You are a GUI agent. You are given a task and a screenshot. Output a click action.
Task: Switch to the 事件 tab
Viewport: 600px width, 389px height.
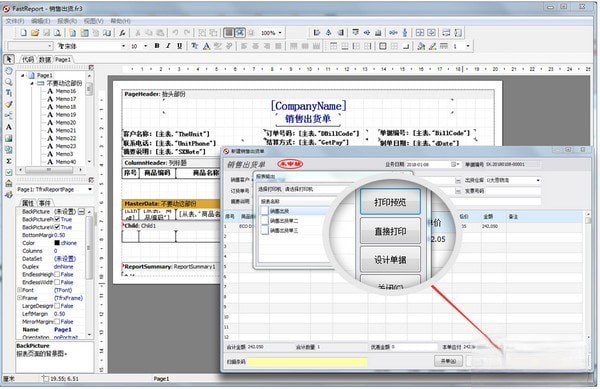(x=45, y=203)
